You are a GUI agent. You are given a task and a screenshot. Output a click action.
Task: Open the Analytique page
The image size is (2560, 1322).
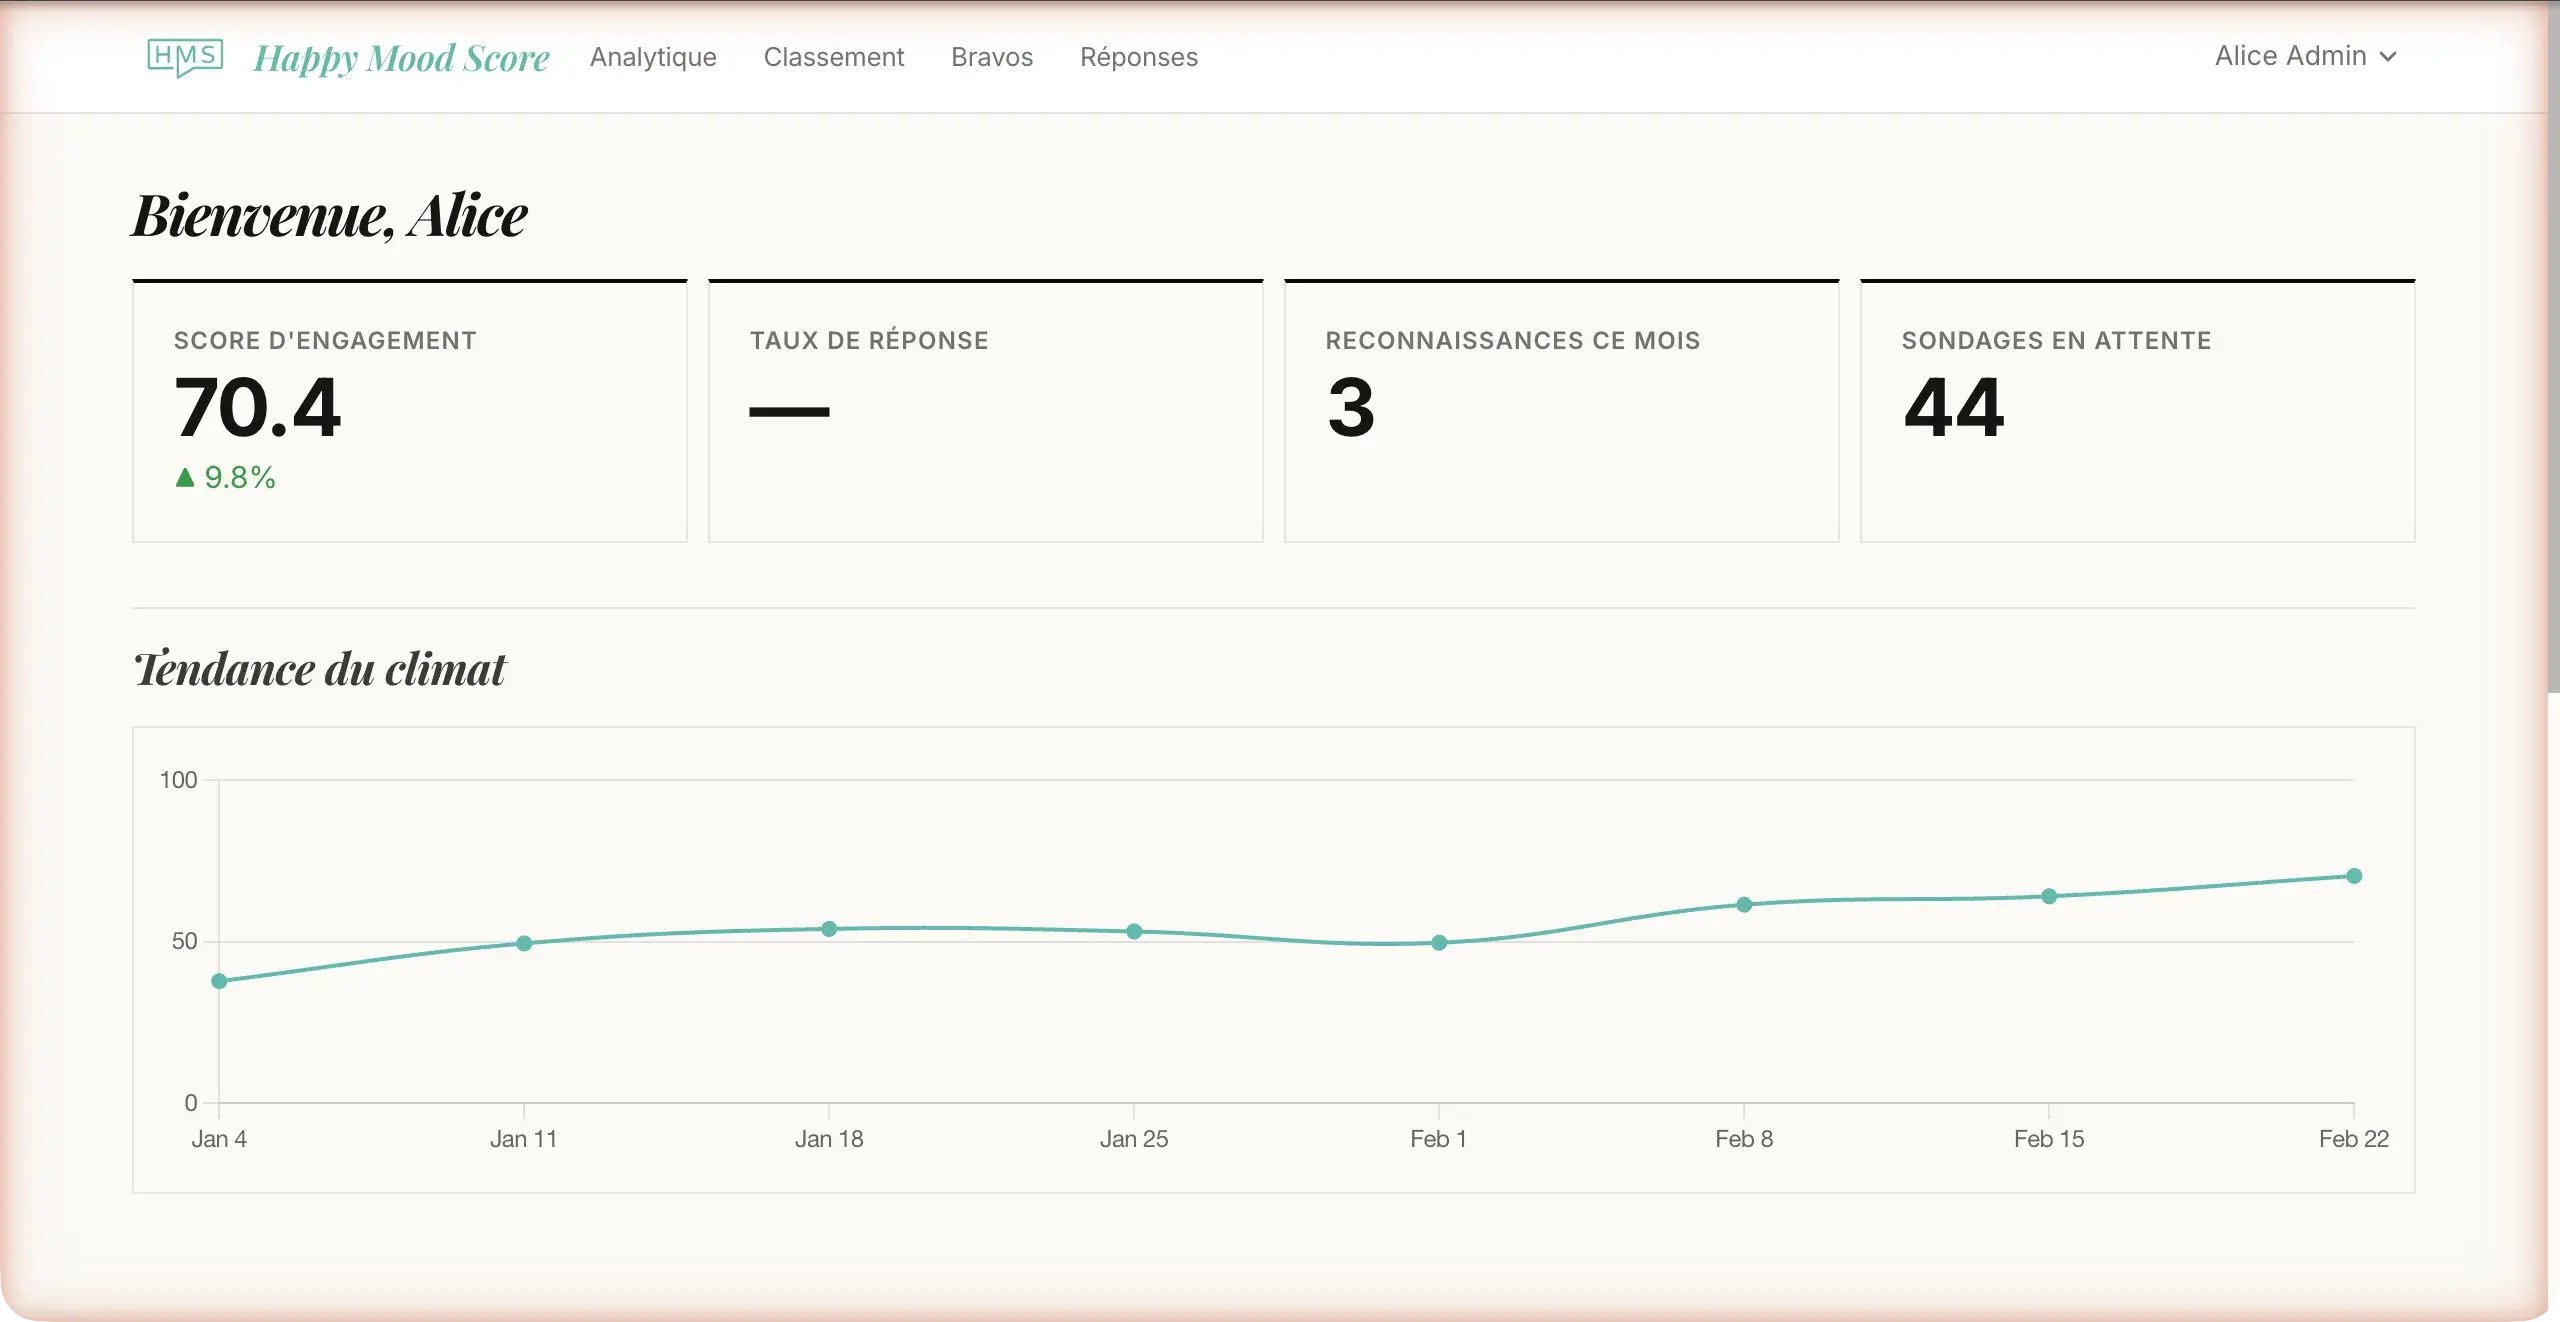click(x=653, y=57)
